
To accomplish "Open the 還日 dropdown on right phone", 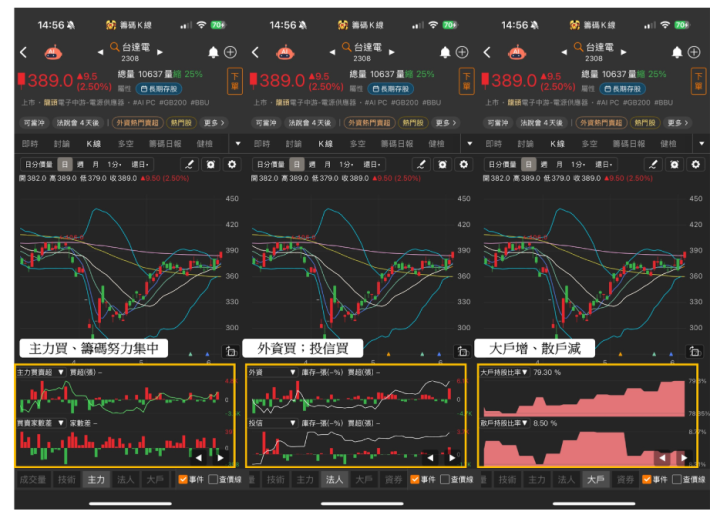I will coord(602,164).
